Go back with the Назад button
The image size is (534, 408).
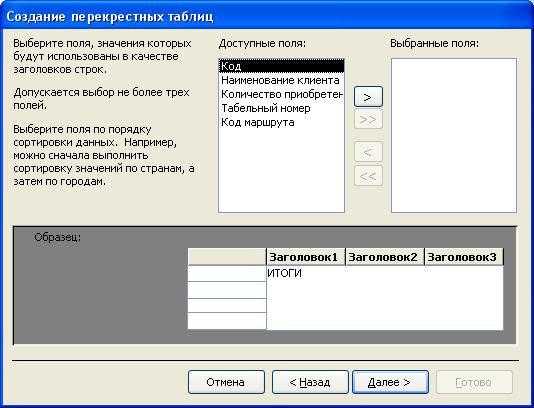[x=310, y=382]
